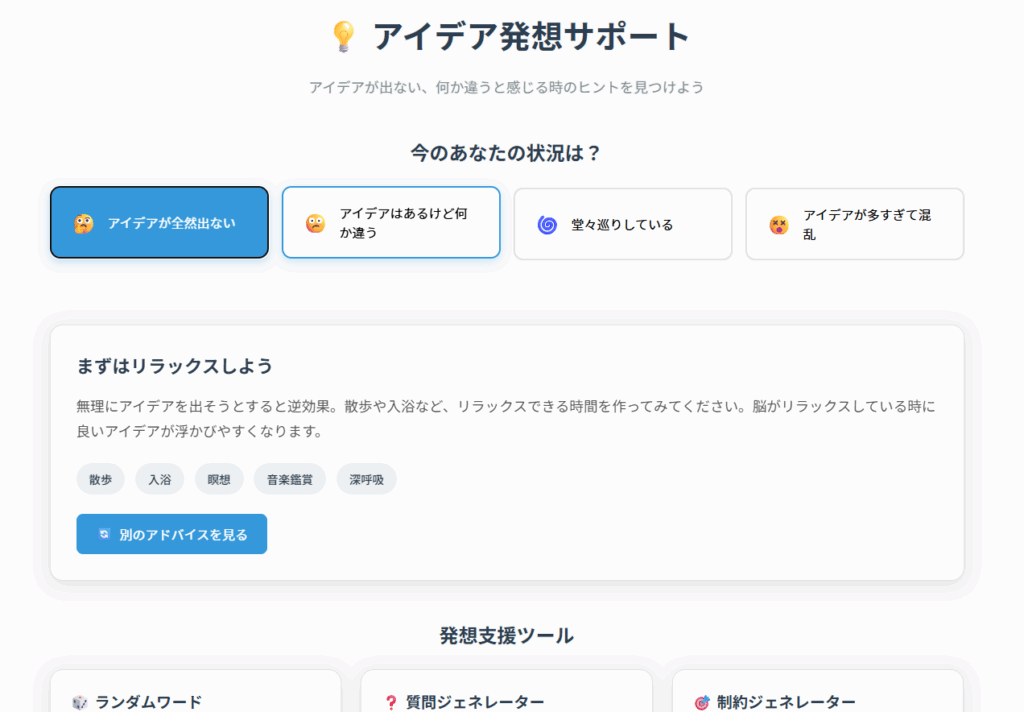Click the spiral swirl icon
The image size is (1024, 712).
point(547,224)
